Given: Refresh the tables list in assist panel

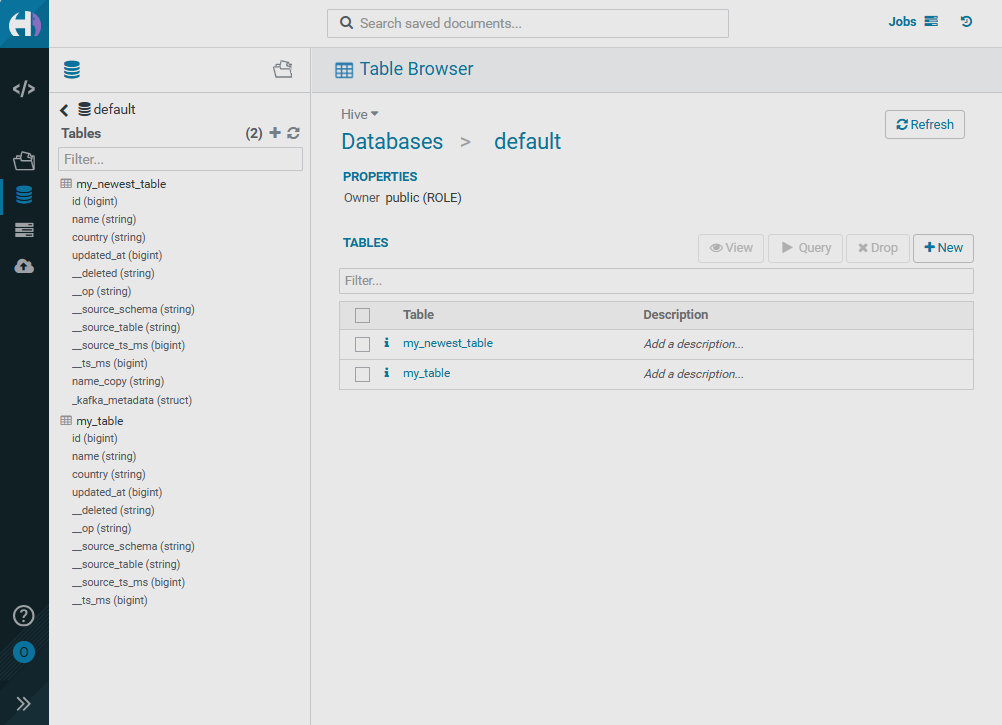Looking at the screenshot, I should [293, 133].
